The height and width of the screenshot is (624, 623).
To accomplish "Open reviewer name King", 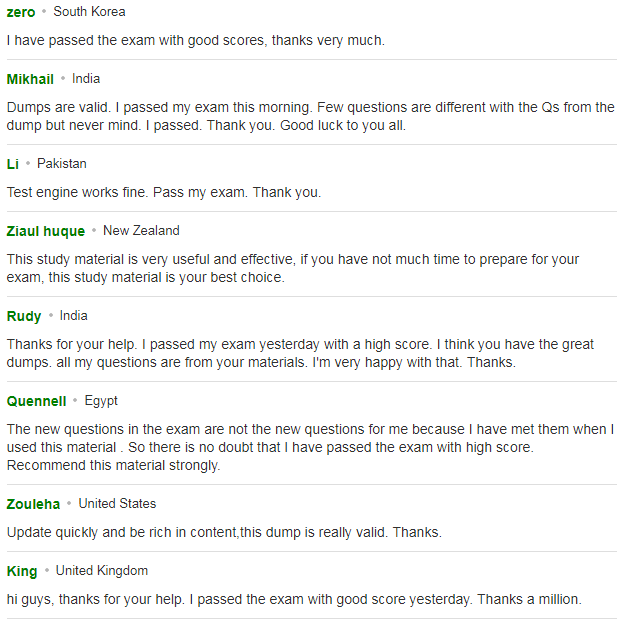I will (22, 571).
